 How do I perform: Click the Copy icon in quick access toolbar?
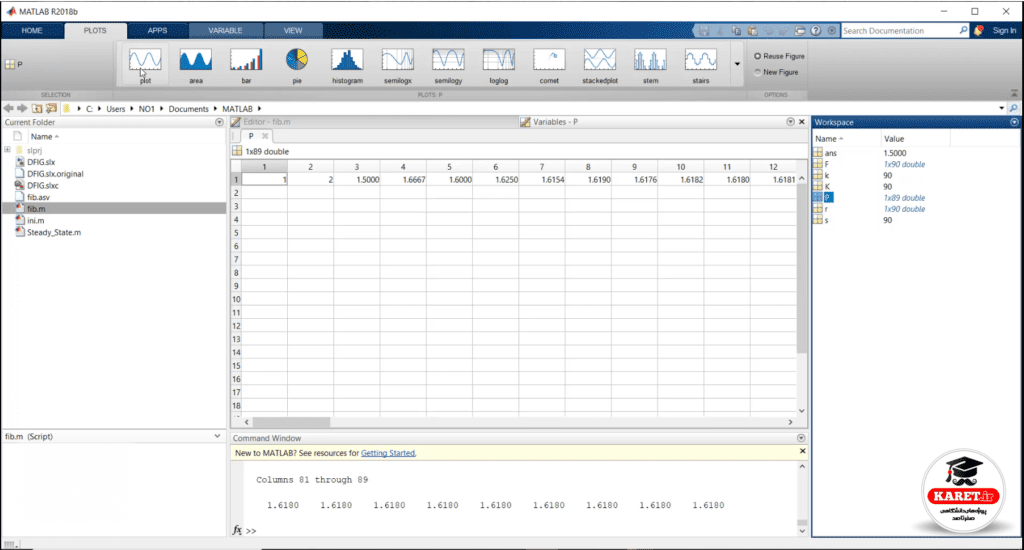[736, 31]
